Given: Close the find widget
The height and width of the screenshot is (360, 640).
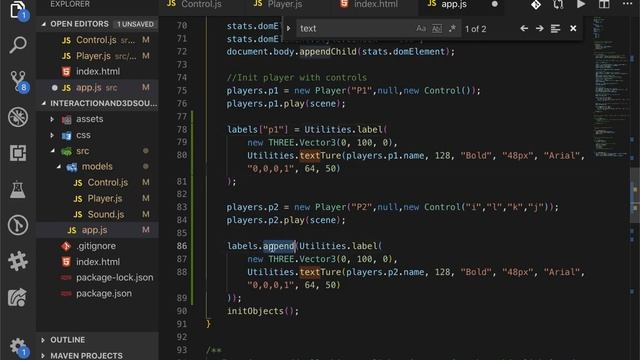Looking at the screenshot, I should tap(573, 28).
